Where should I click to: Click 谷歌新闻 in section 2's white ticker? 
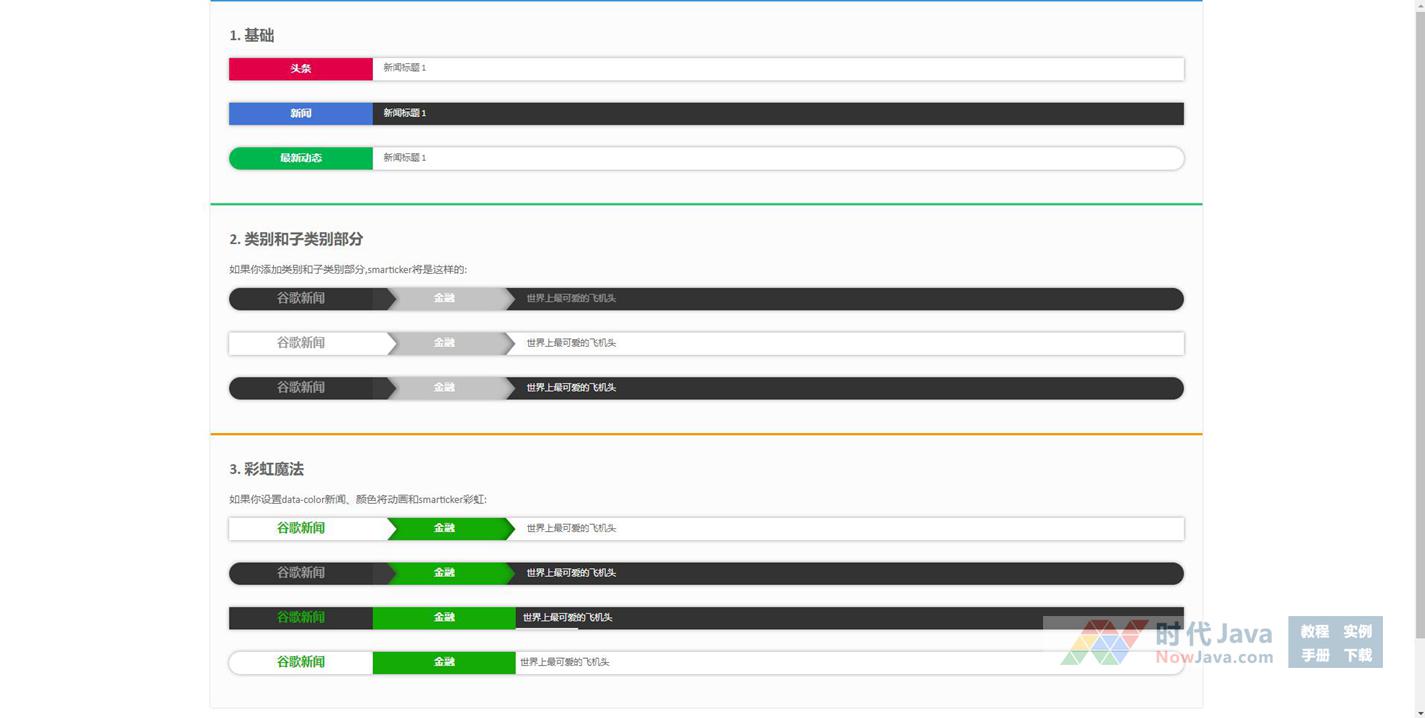pos(300,343)
